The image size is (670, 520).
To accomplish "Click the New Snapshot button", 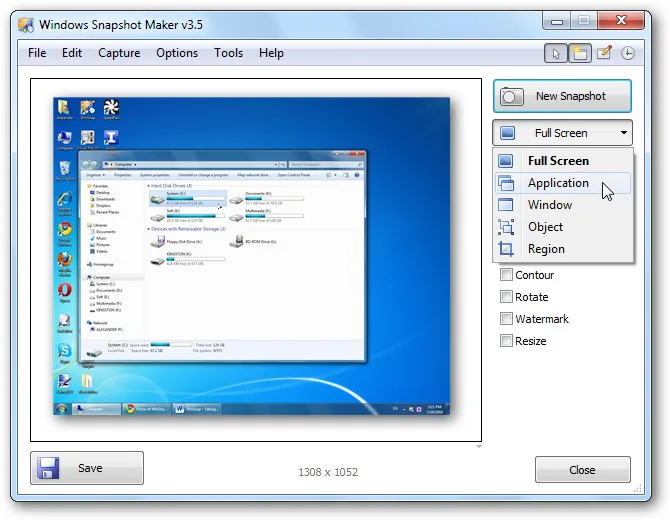I will click(x=562, y=96).
